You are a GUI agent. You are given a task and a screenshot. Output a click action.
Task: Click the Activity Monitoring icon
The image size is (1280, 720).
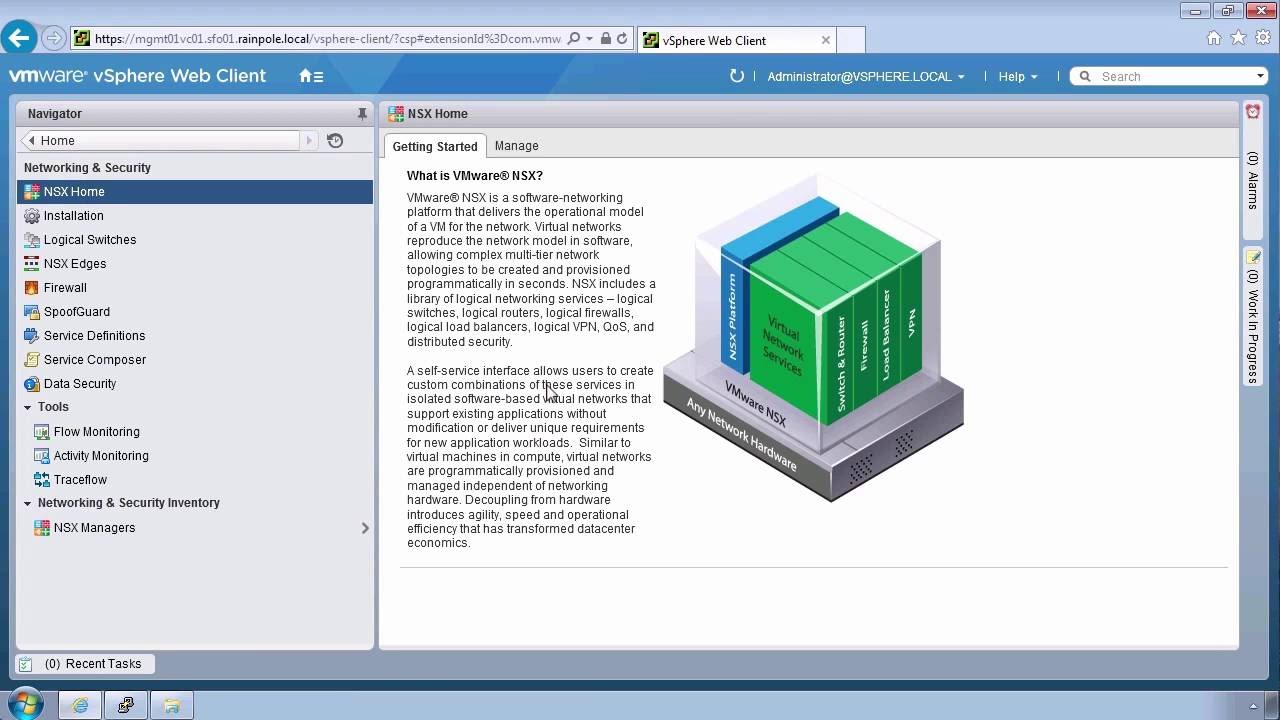(42, 456)
